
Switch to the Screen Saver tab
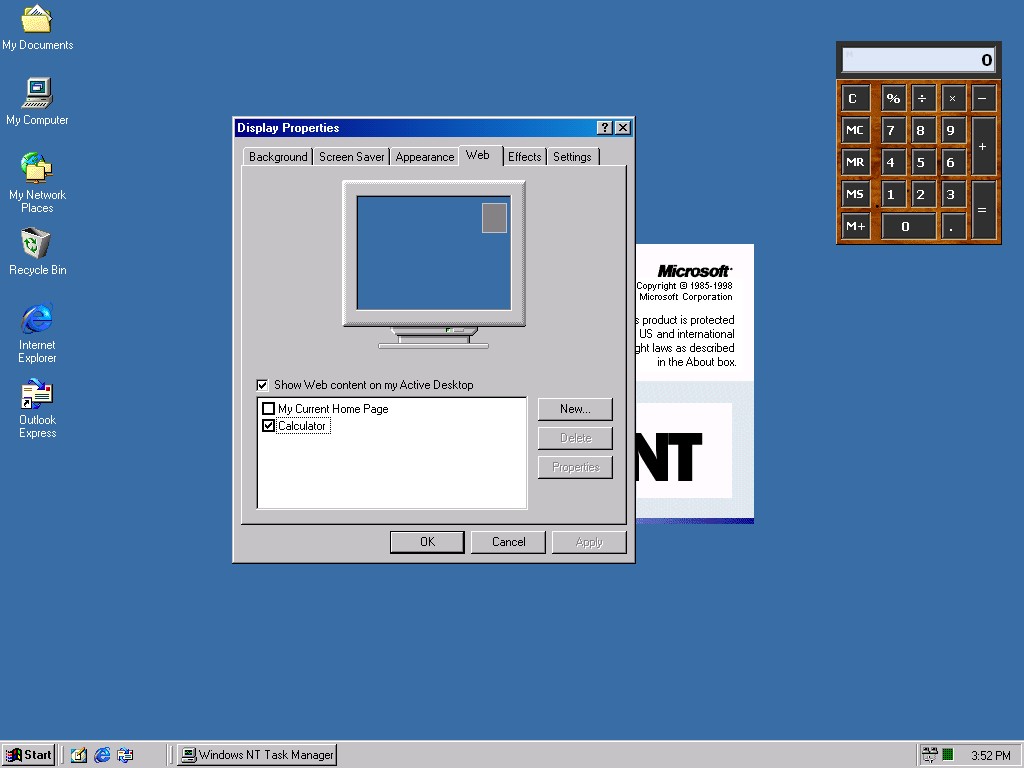(x=351, y=157)
